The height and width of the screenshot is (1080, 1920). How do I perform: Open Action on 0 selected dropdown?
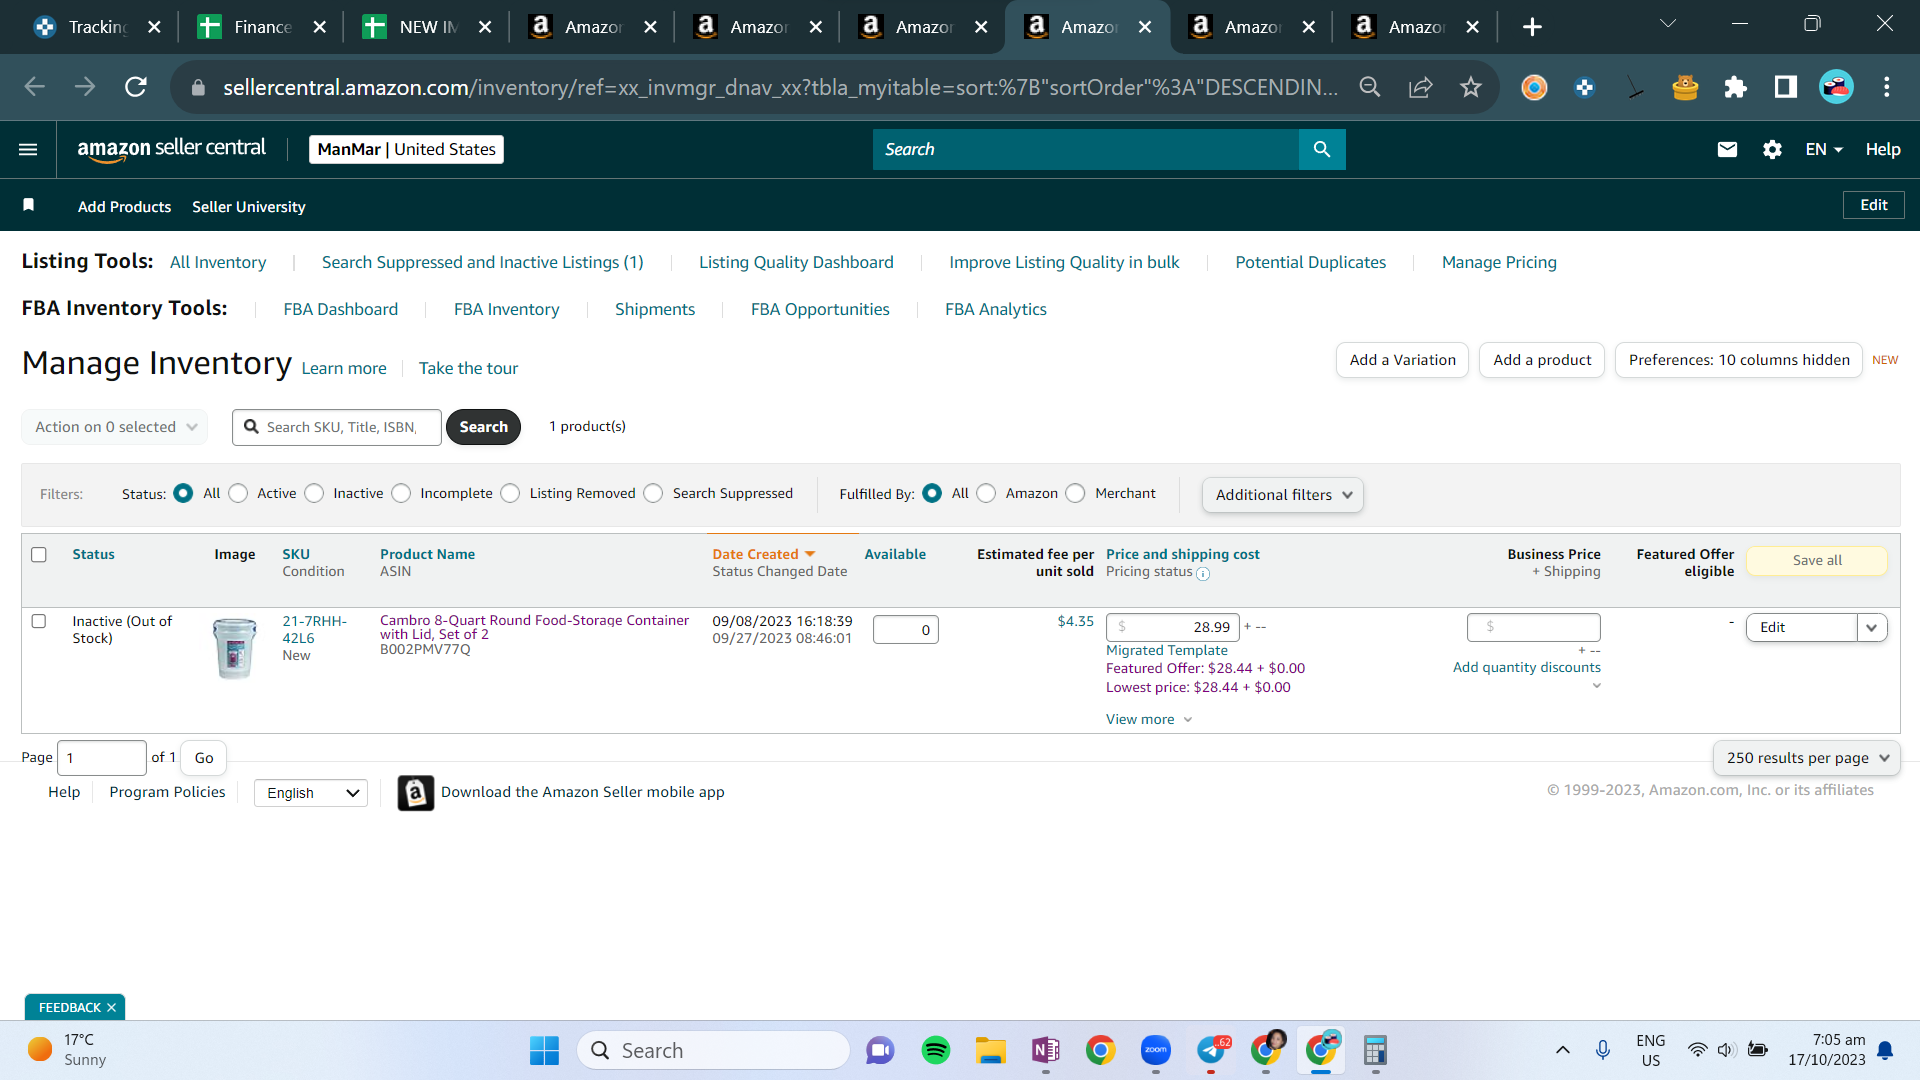tap(115, 427)
